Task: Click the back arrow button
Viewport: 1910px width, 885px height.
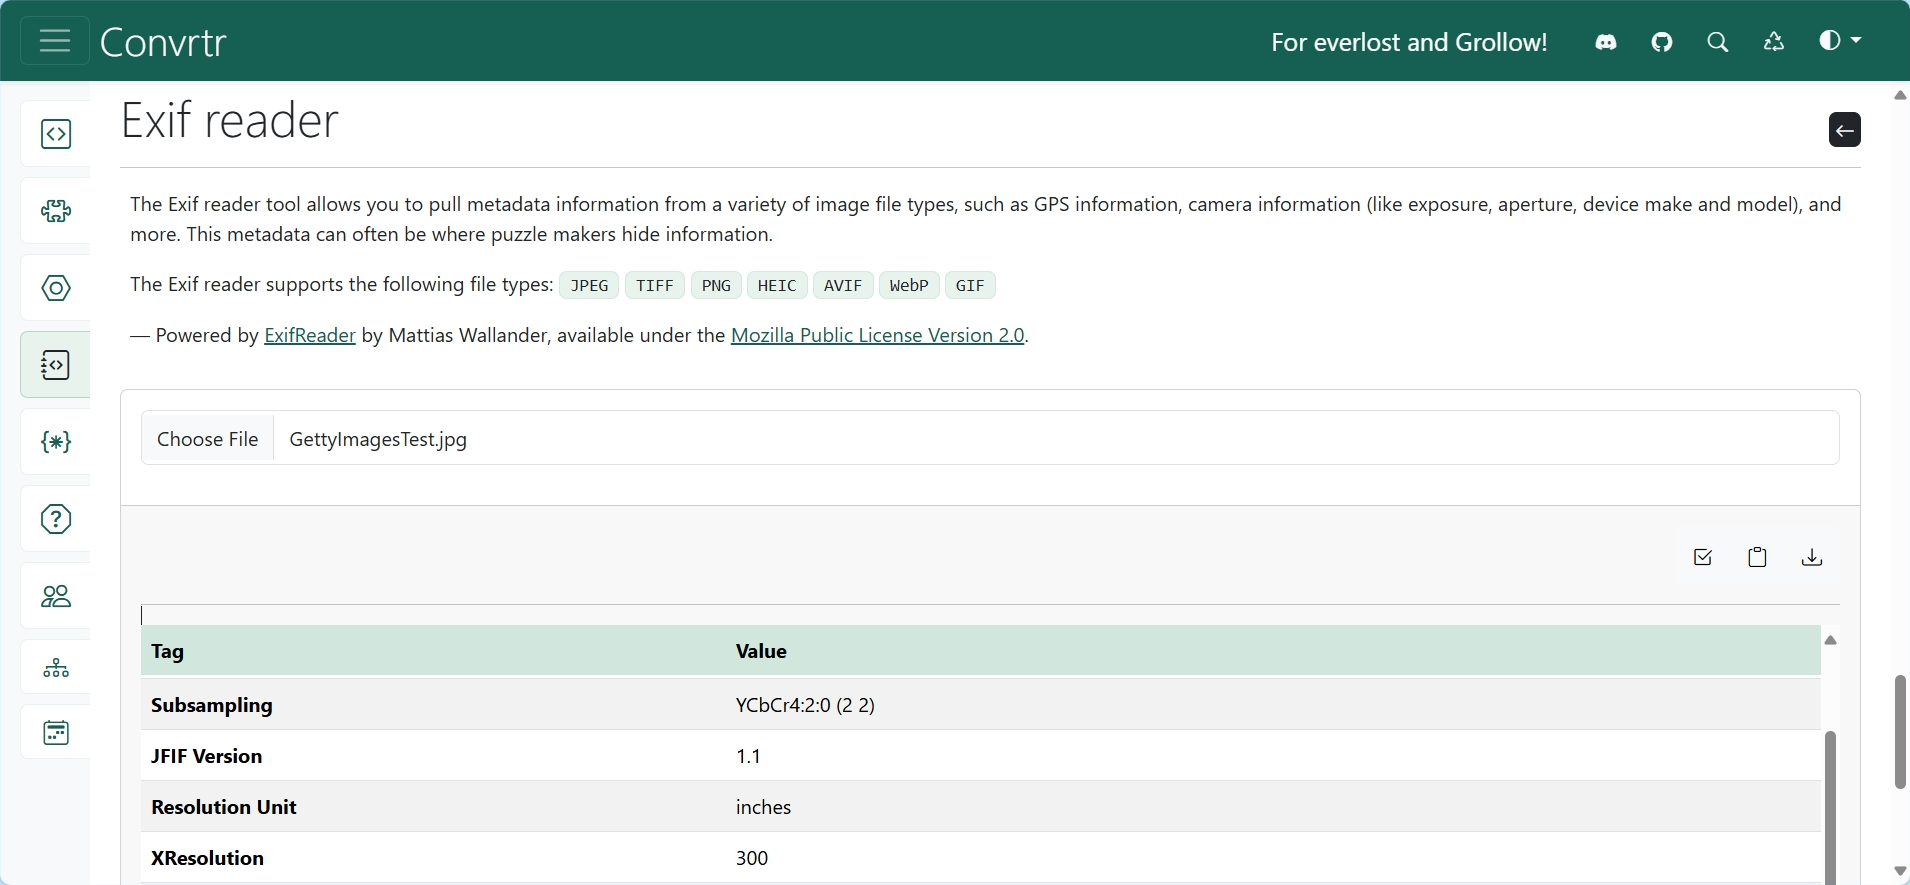Action: tap(1844, 130)
